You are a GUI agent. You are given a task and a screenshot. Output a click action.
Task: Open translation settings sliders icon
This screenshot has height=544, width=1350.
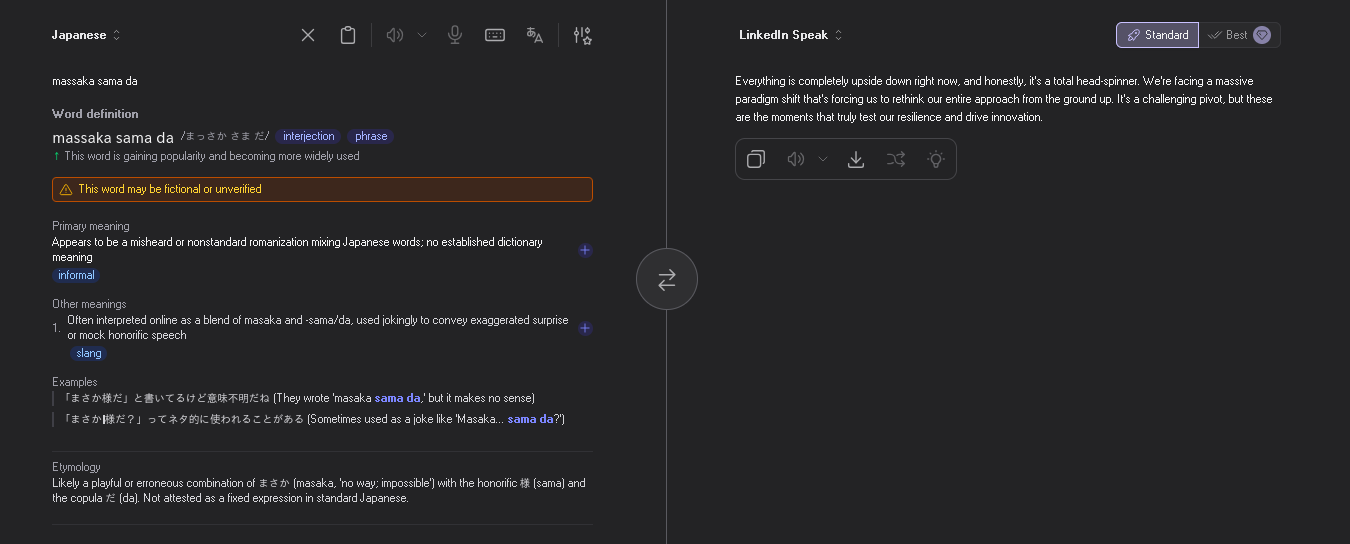click(x=583, y=35)
